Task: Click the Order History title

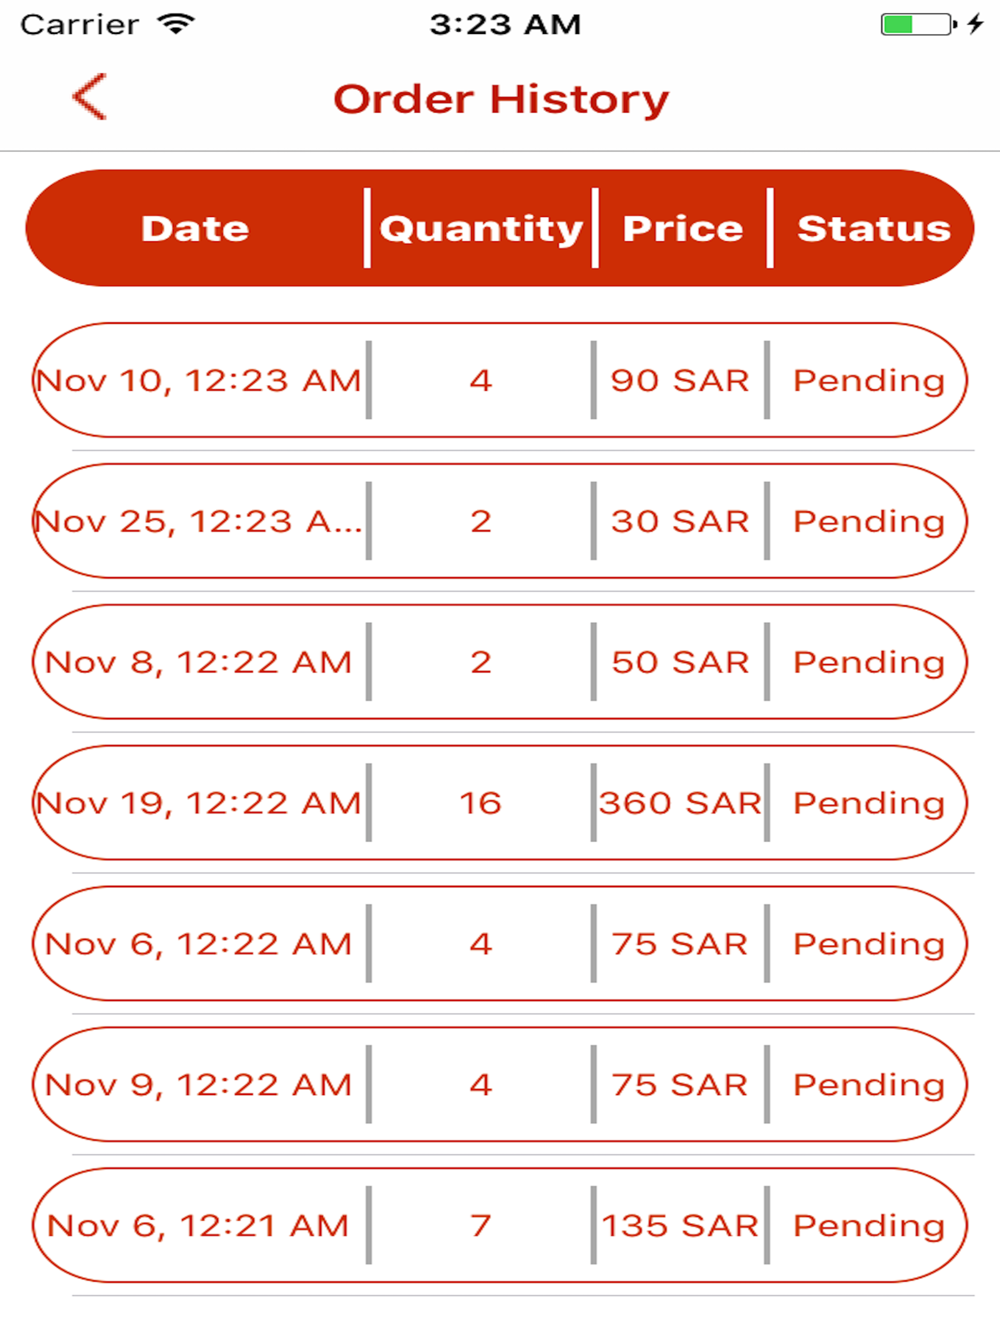Action: (x=501, y=99)
